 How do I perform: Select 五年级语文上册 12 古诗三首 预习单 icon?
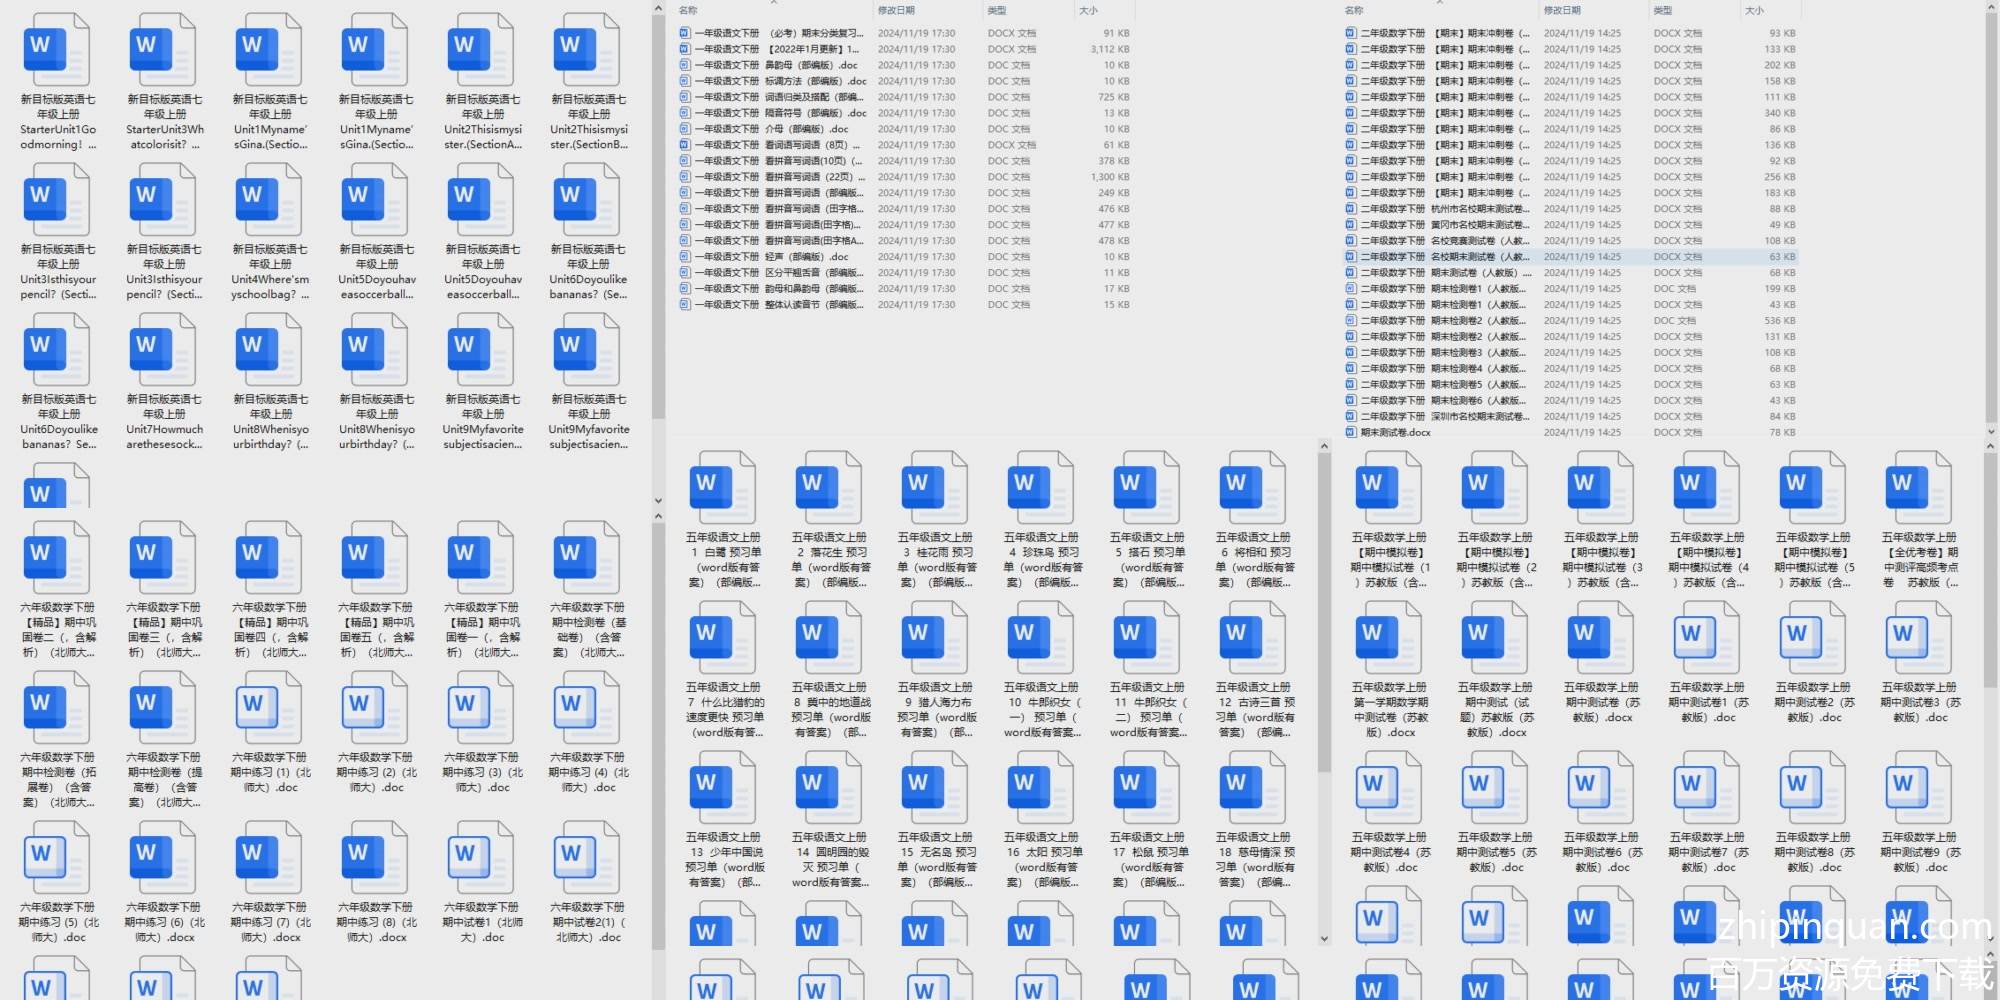(1254, 638)
